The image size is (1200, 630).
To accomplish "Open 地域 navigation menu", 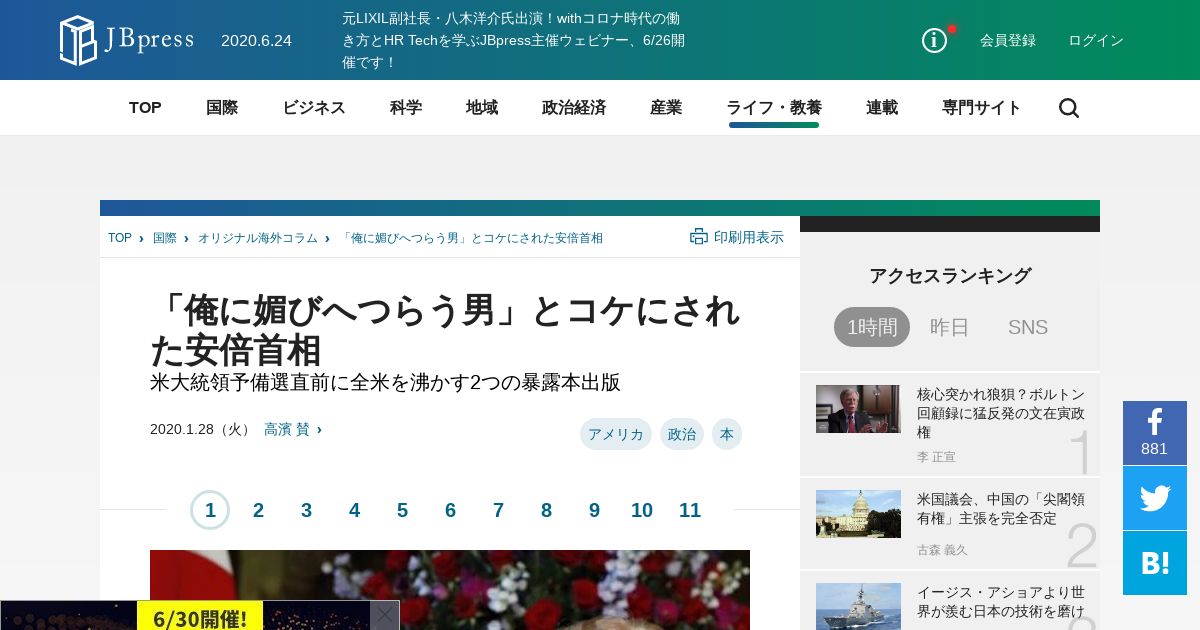I will point(482,108).
